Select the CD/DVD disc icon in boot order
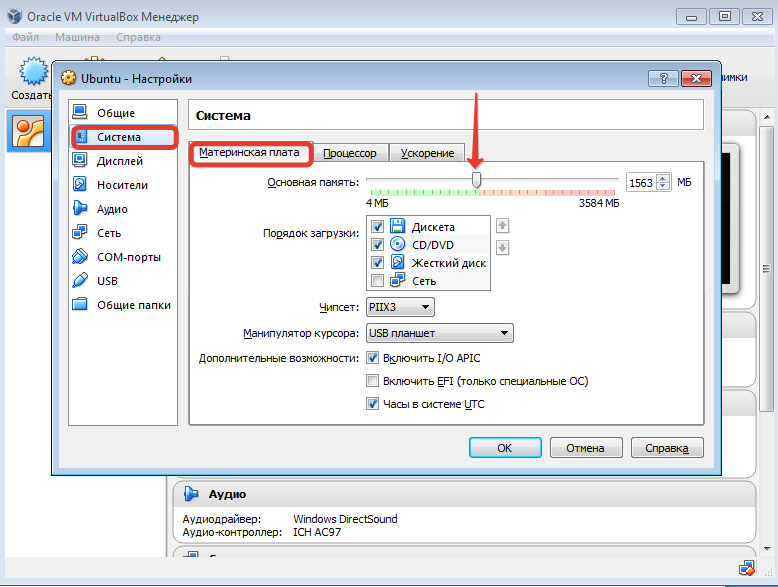Image resolution: width=778 pixels, height=587 pixels. point(397,244)
